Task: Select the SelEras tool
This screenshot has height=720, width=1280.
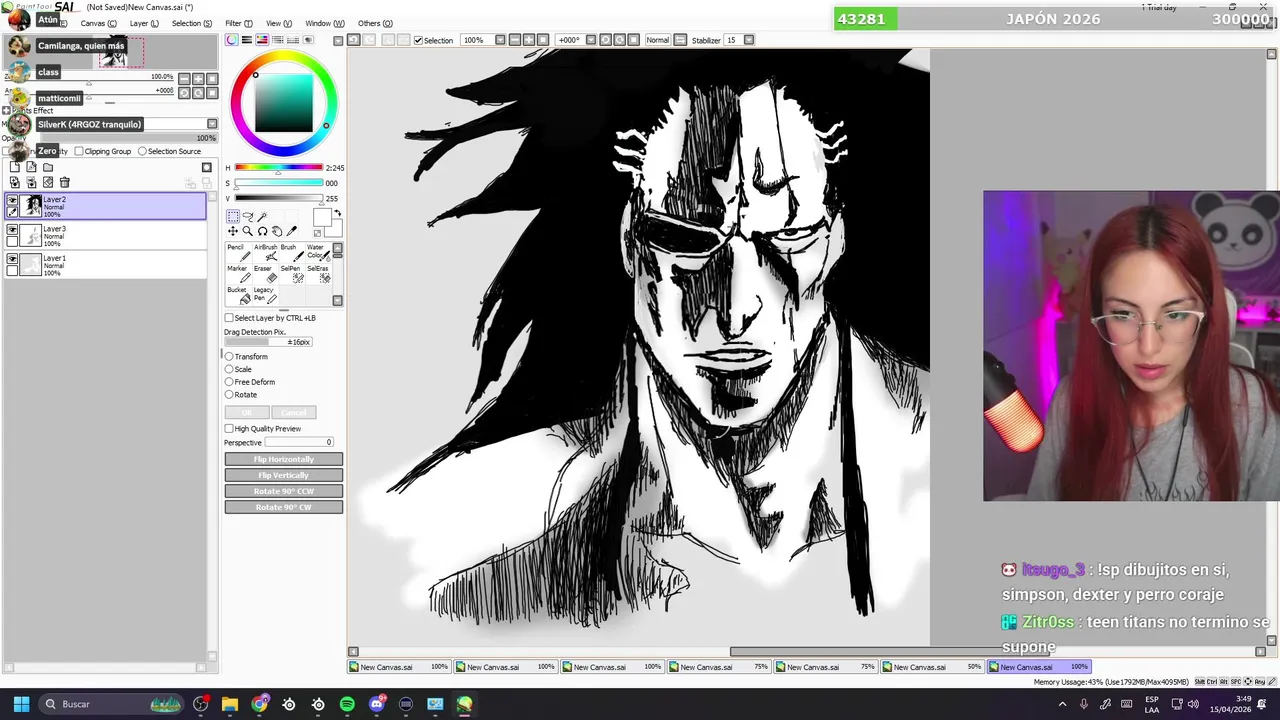Action: click(318, 273)
